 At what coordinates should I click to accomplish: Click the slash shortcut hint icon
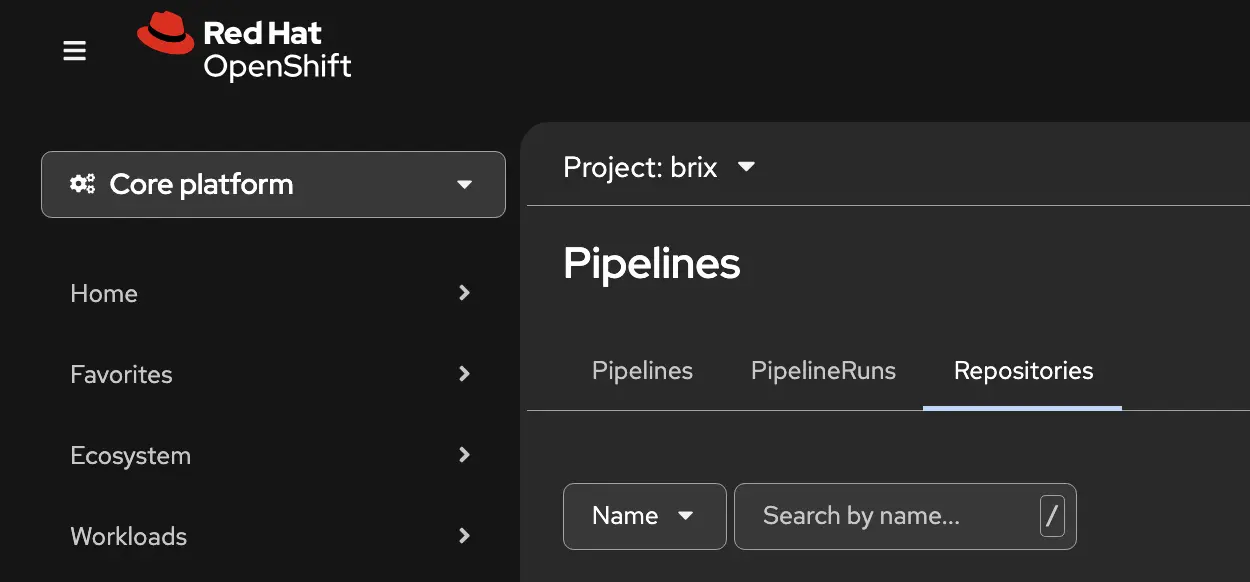point(1052,516)
